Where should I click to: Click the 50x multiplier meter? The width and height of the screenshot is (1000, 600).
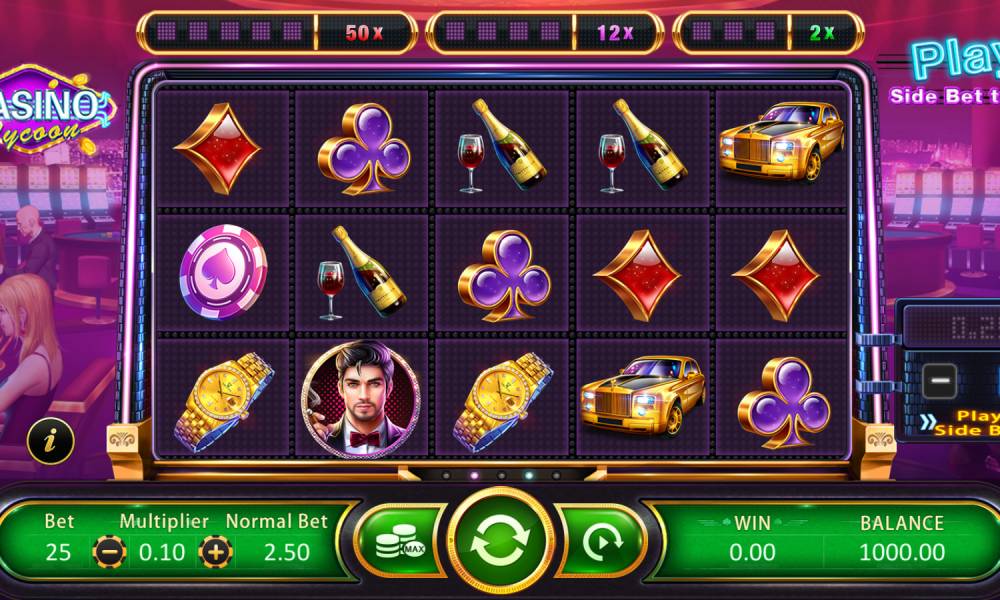(277, 32)
